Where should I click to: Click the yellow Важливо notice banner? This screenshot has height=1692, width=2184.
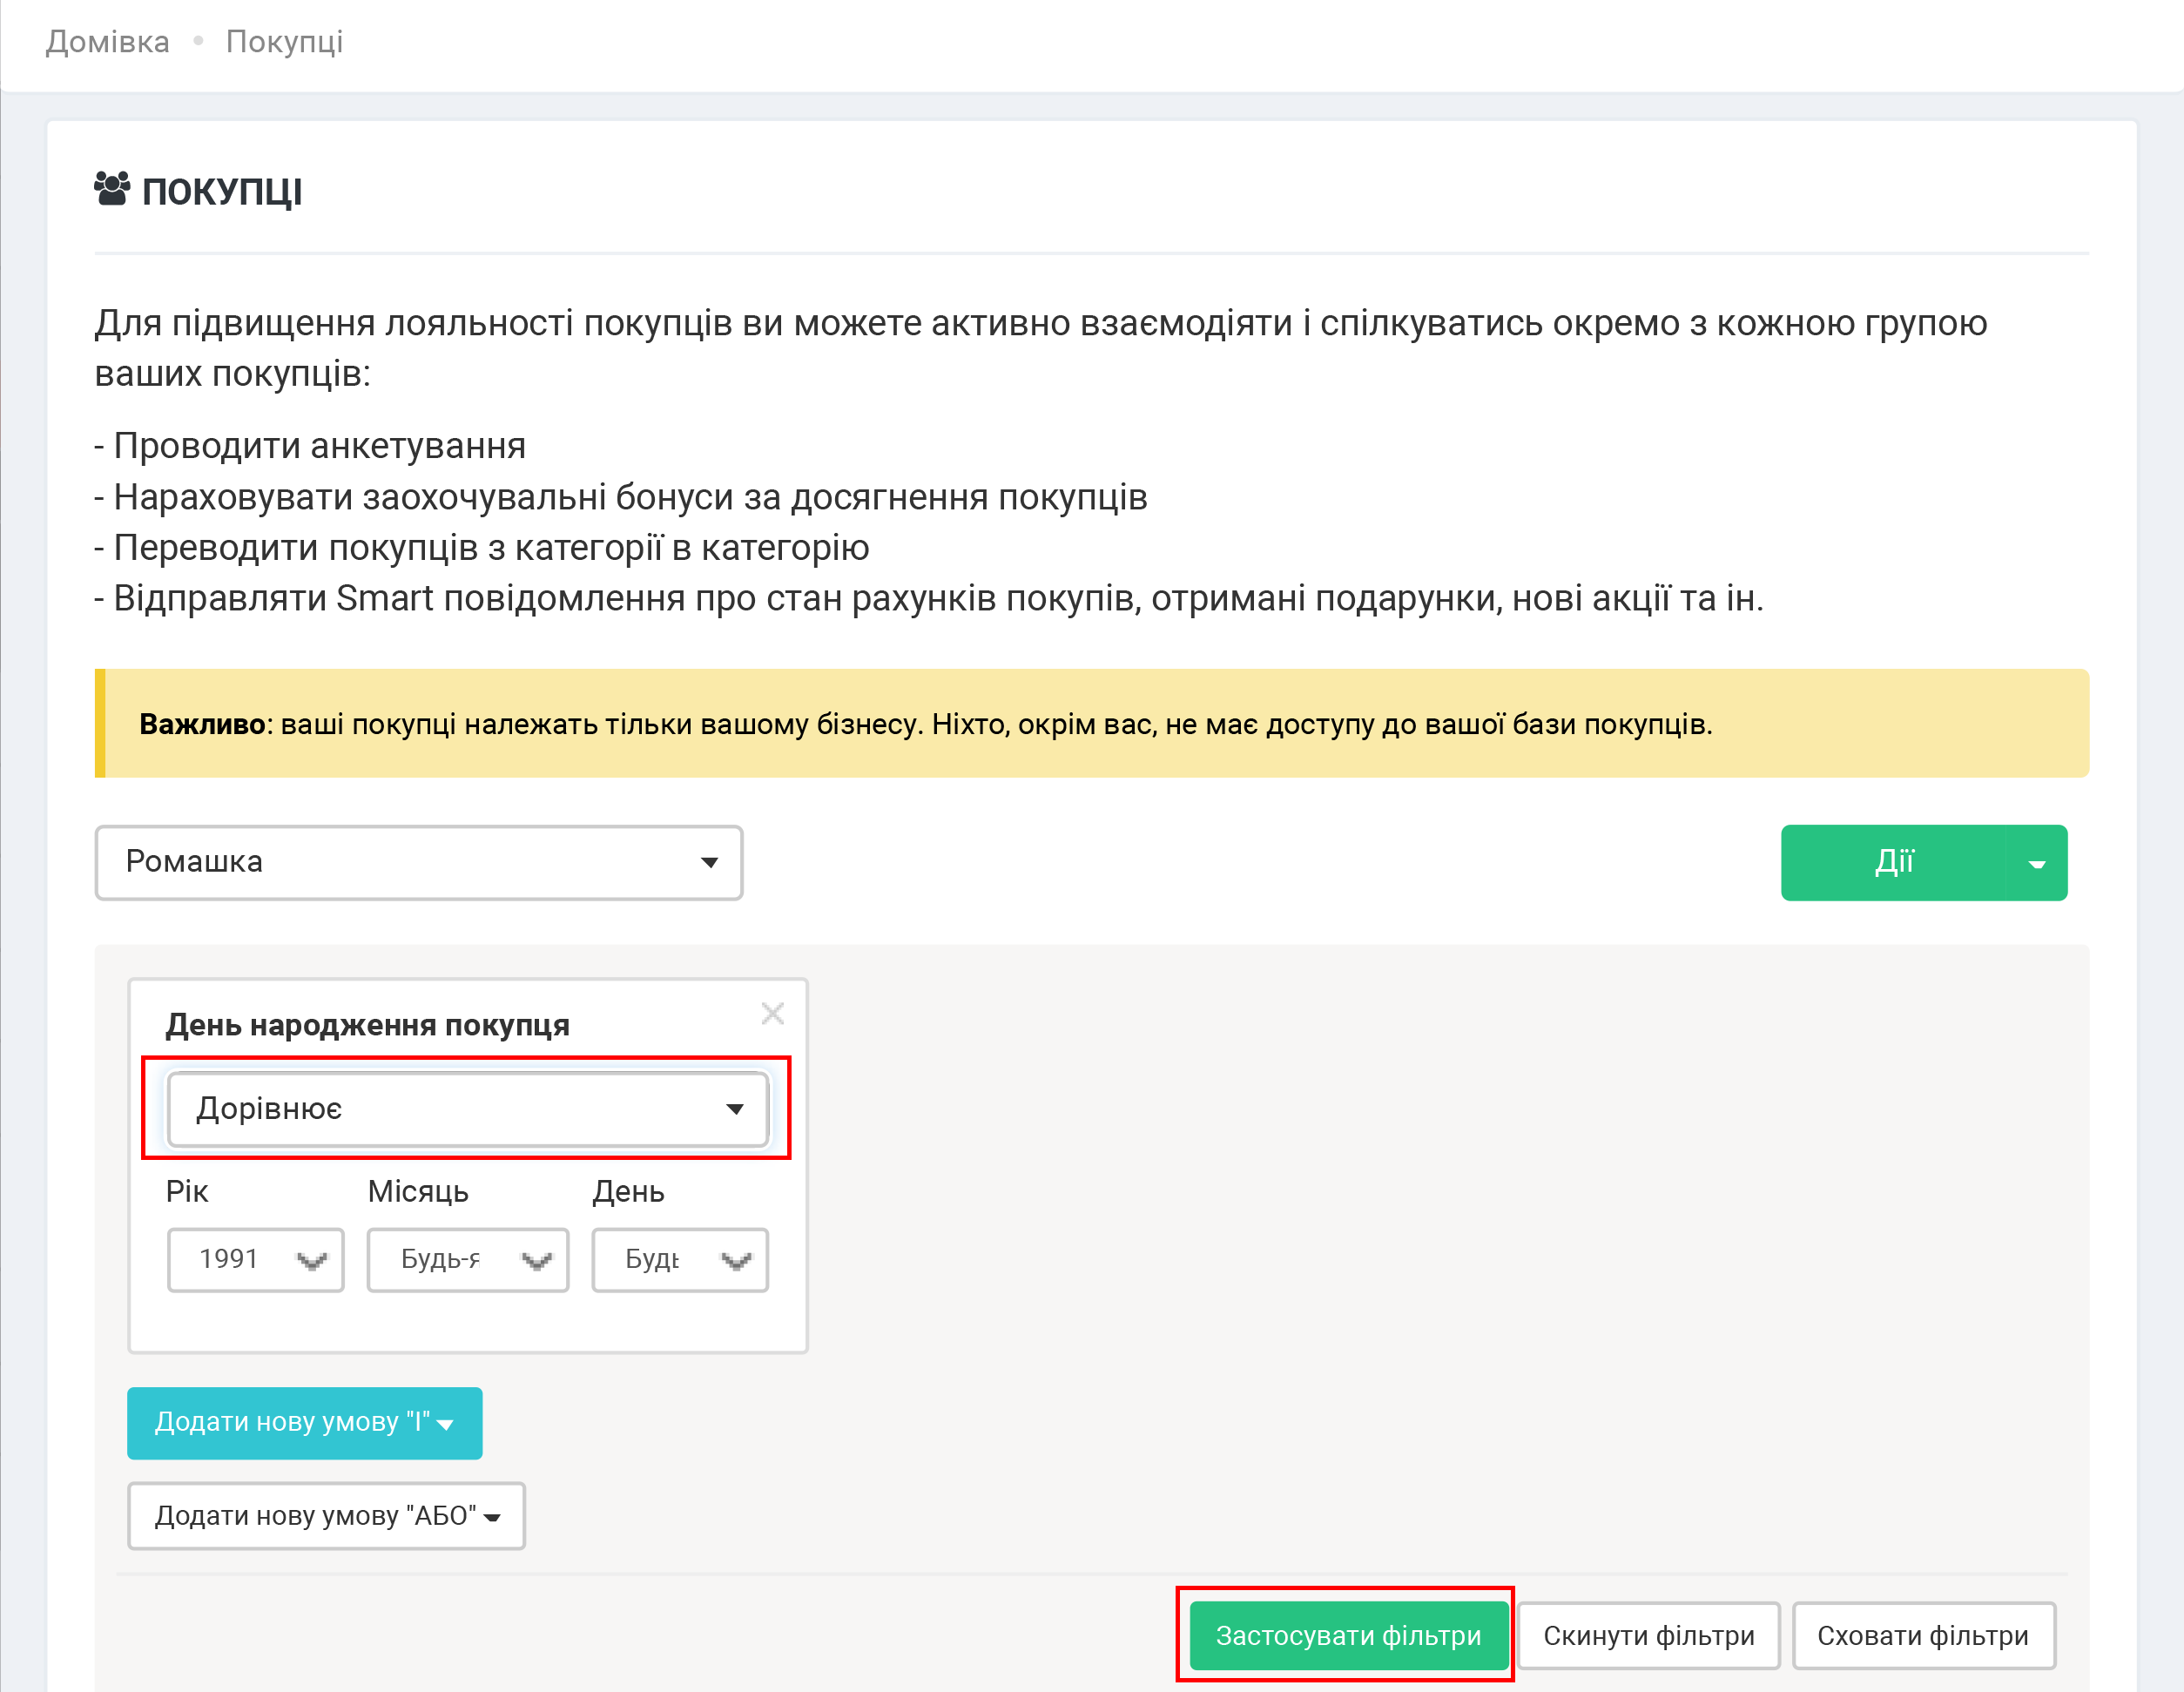point(1090,724)
